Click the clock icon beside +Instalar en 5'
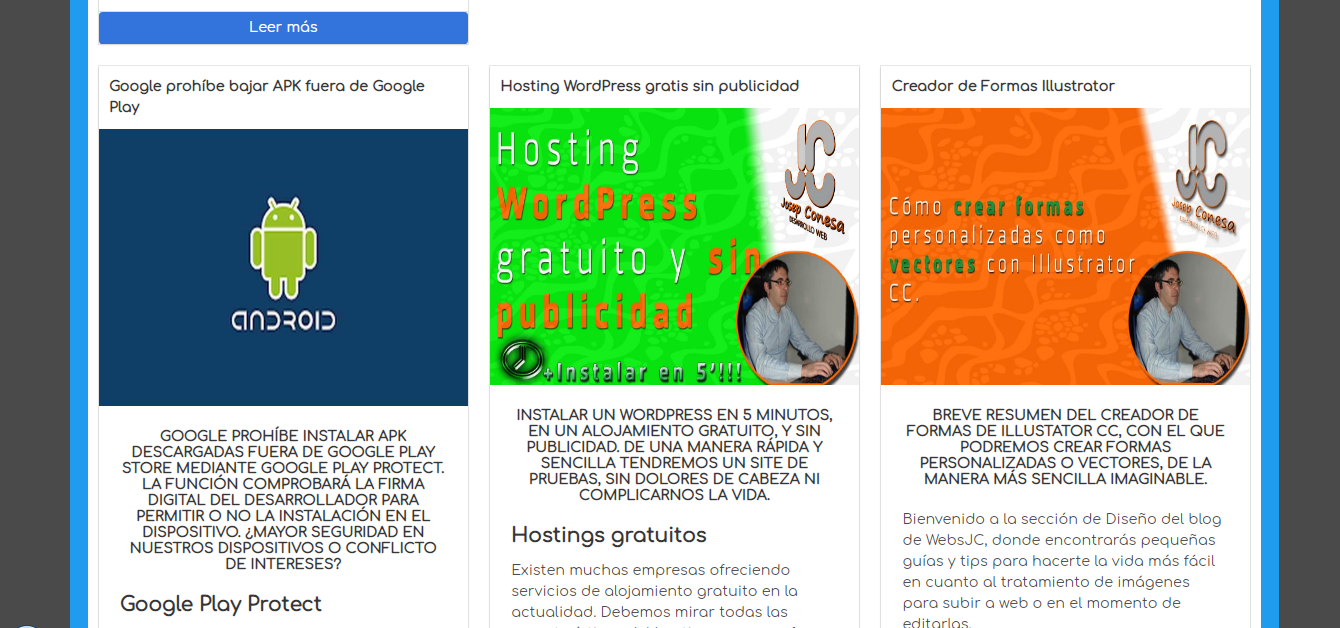The height and width of the screenshot is (628, 1340). tap(518, 358)
